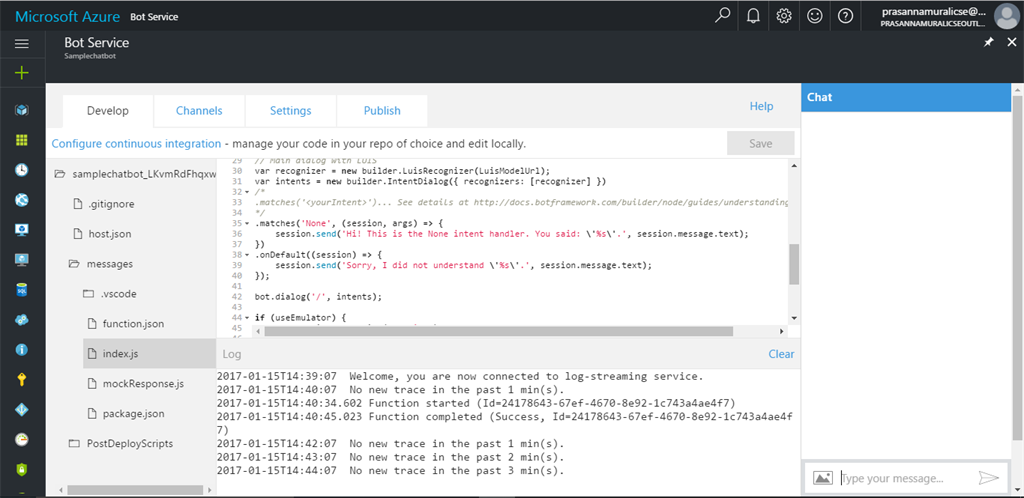Fold code block at line 35
The image size is (1024, 498).
coord(246,223)
